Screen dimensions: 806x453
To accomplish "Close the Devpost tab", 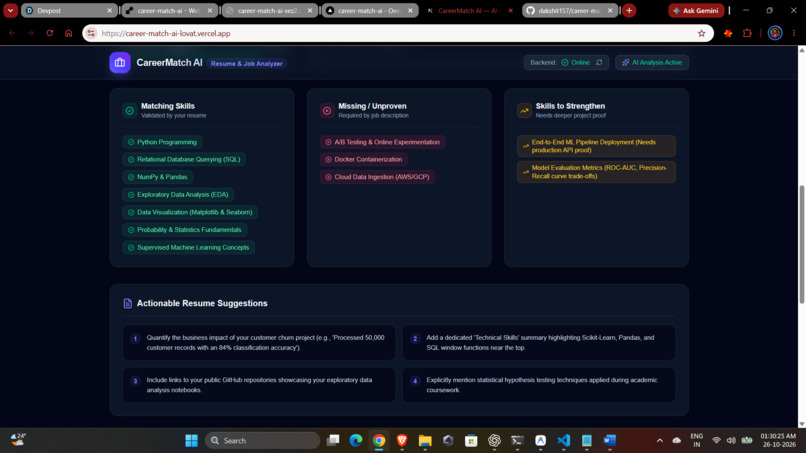I will tap(109, 10).
